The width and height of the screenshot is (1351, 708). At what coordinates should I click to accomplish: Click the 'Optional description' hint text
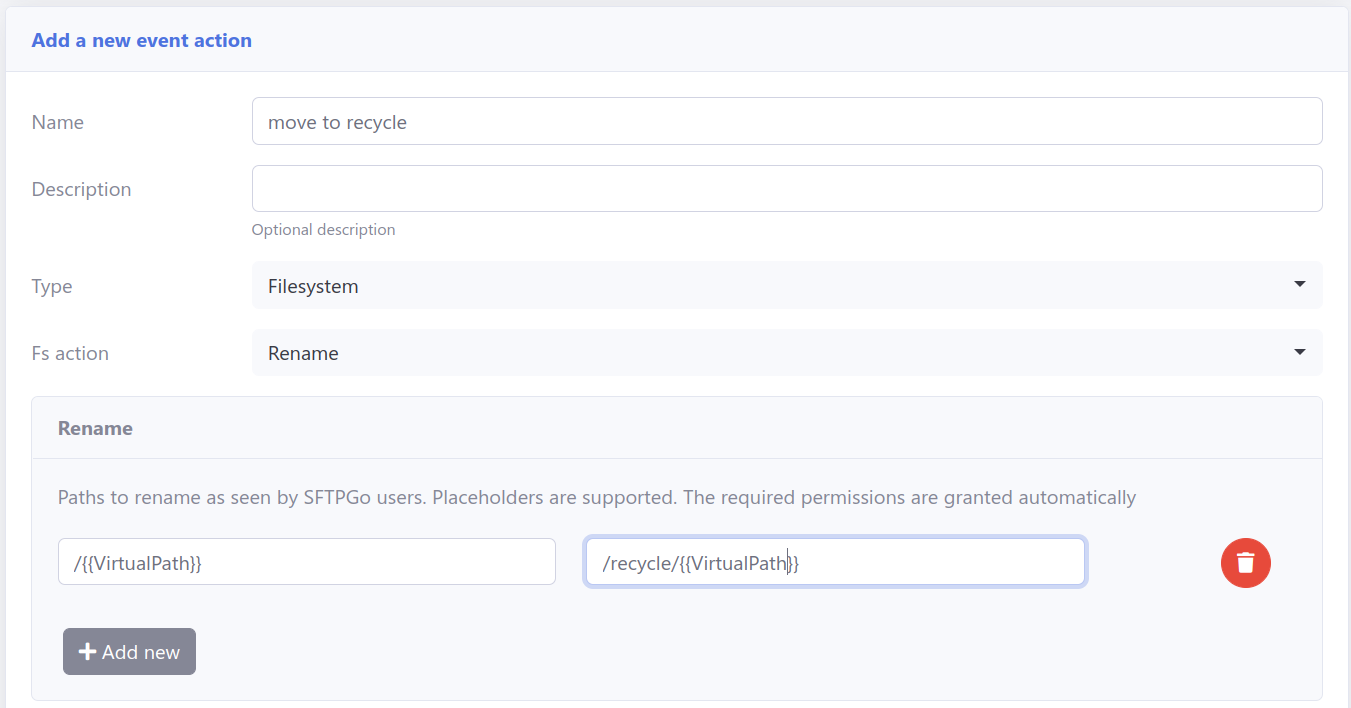point(323,230)
